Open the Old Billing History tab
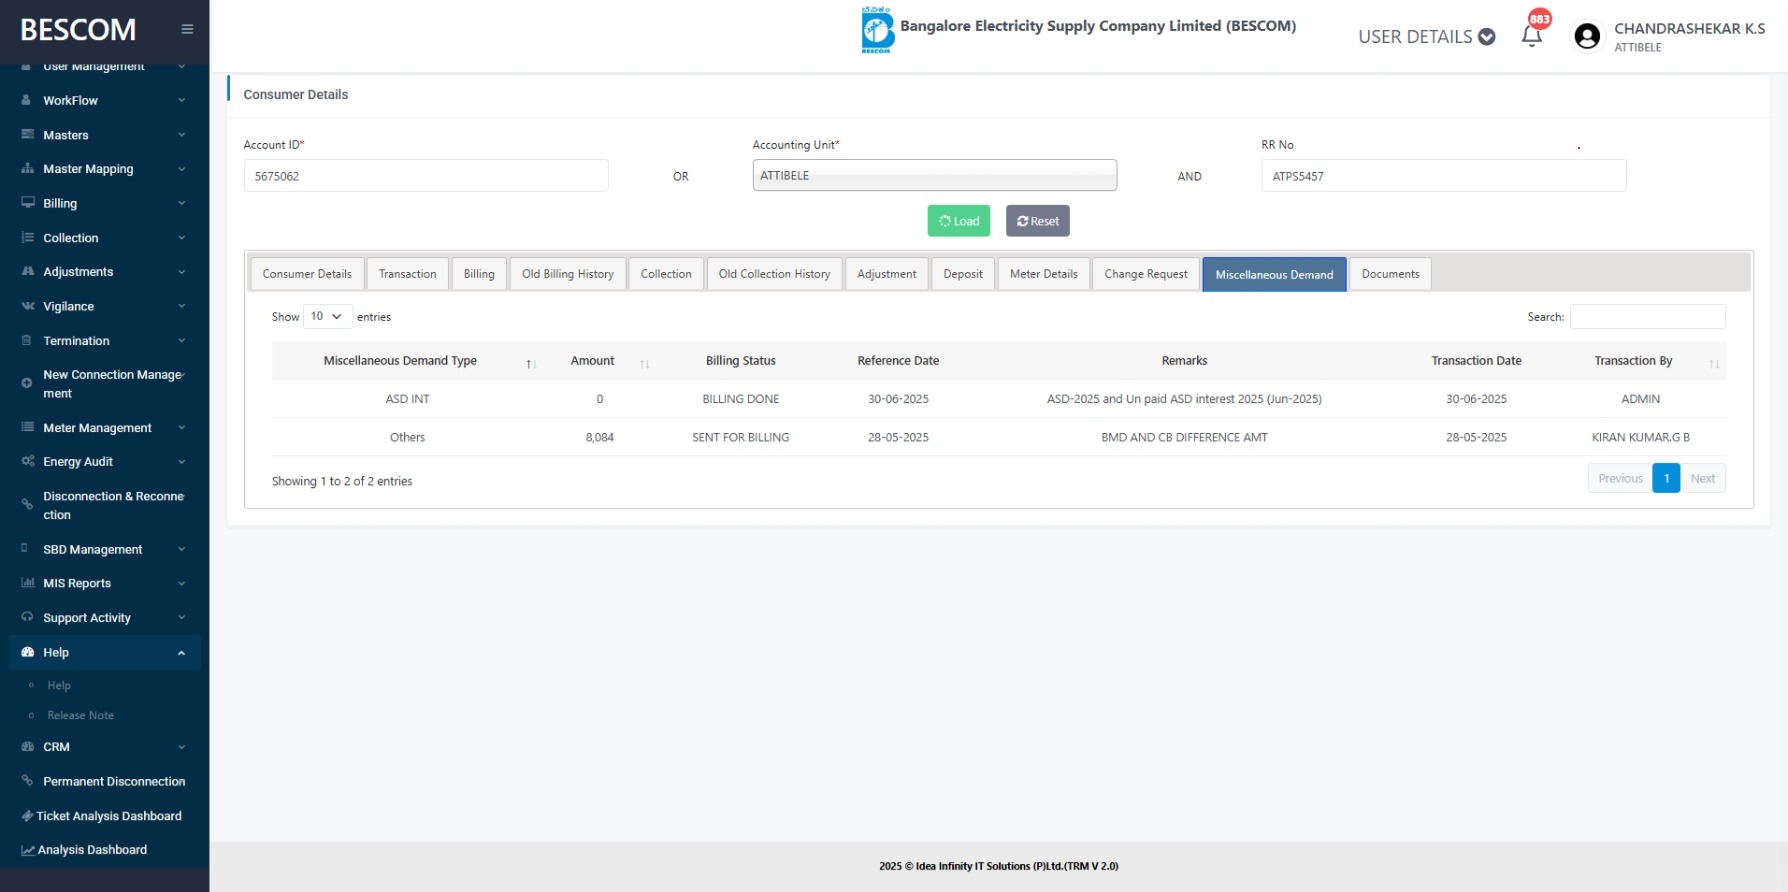 (x=567, y=274)
